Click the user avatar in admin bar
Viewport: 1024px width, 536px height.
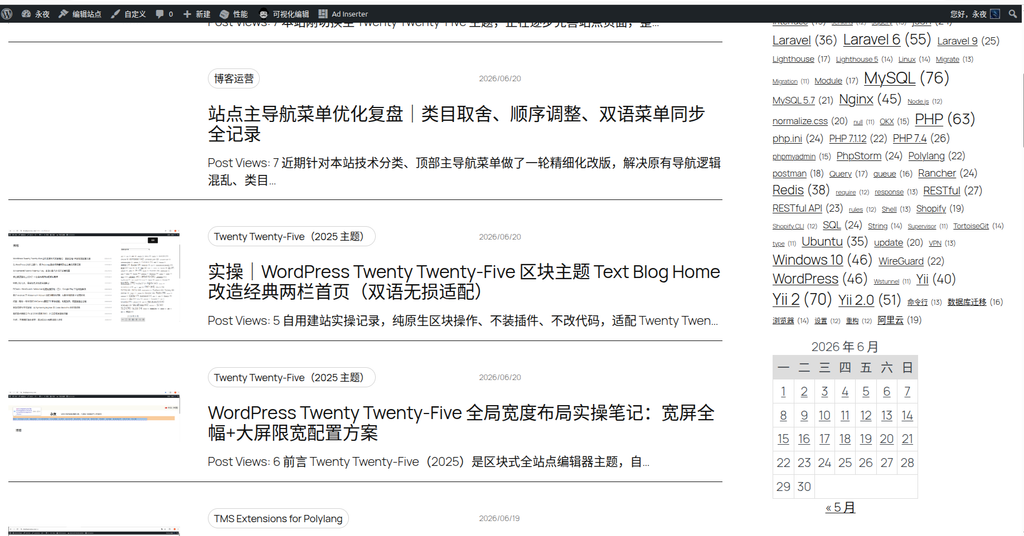pyautogui.click(x=995, y=14)
